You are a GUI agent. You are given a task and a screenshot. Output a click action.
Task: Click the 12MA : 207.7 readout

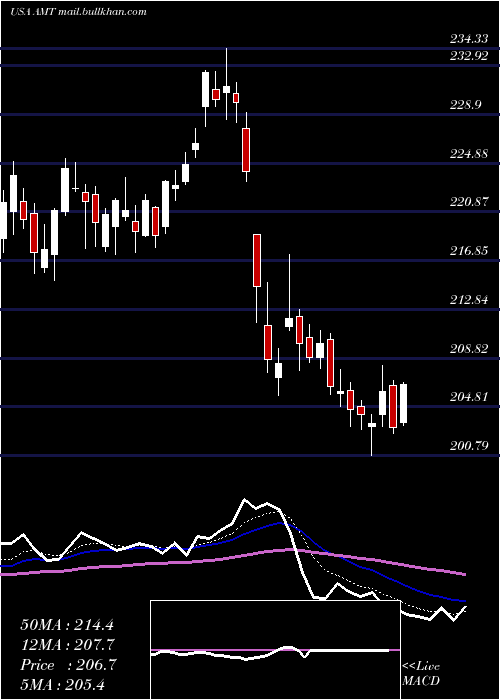pyautogui.click(x=67, y=645)
